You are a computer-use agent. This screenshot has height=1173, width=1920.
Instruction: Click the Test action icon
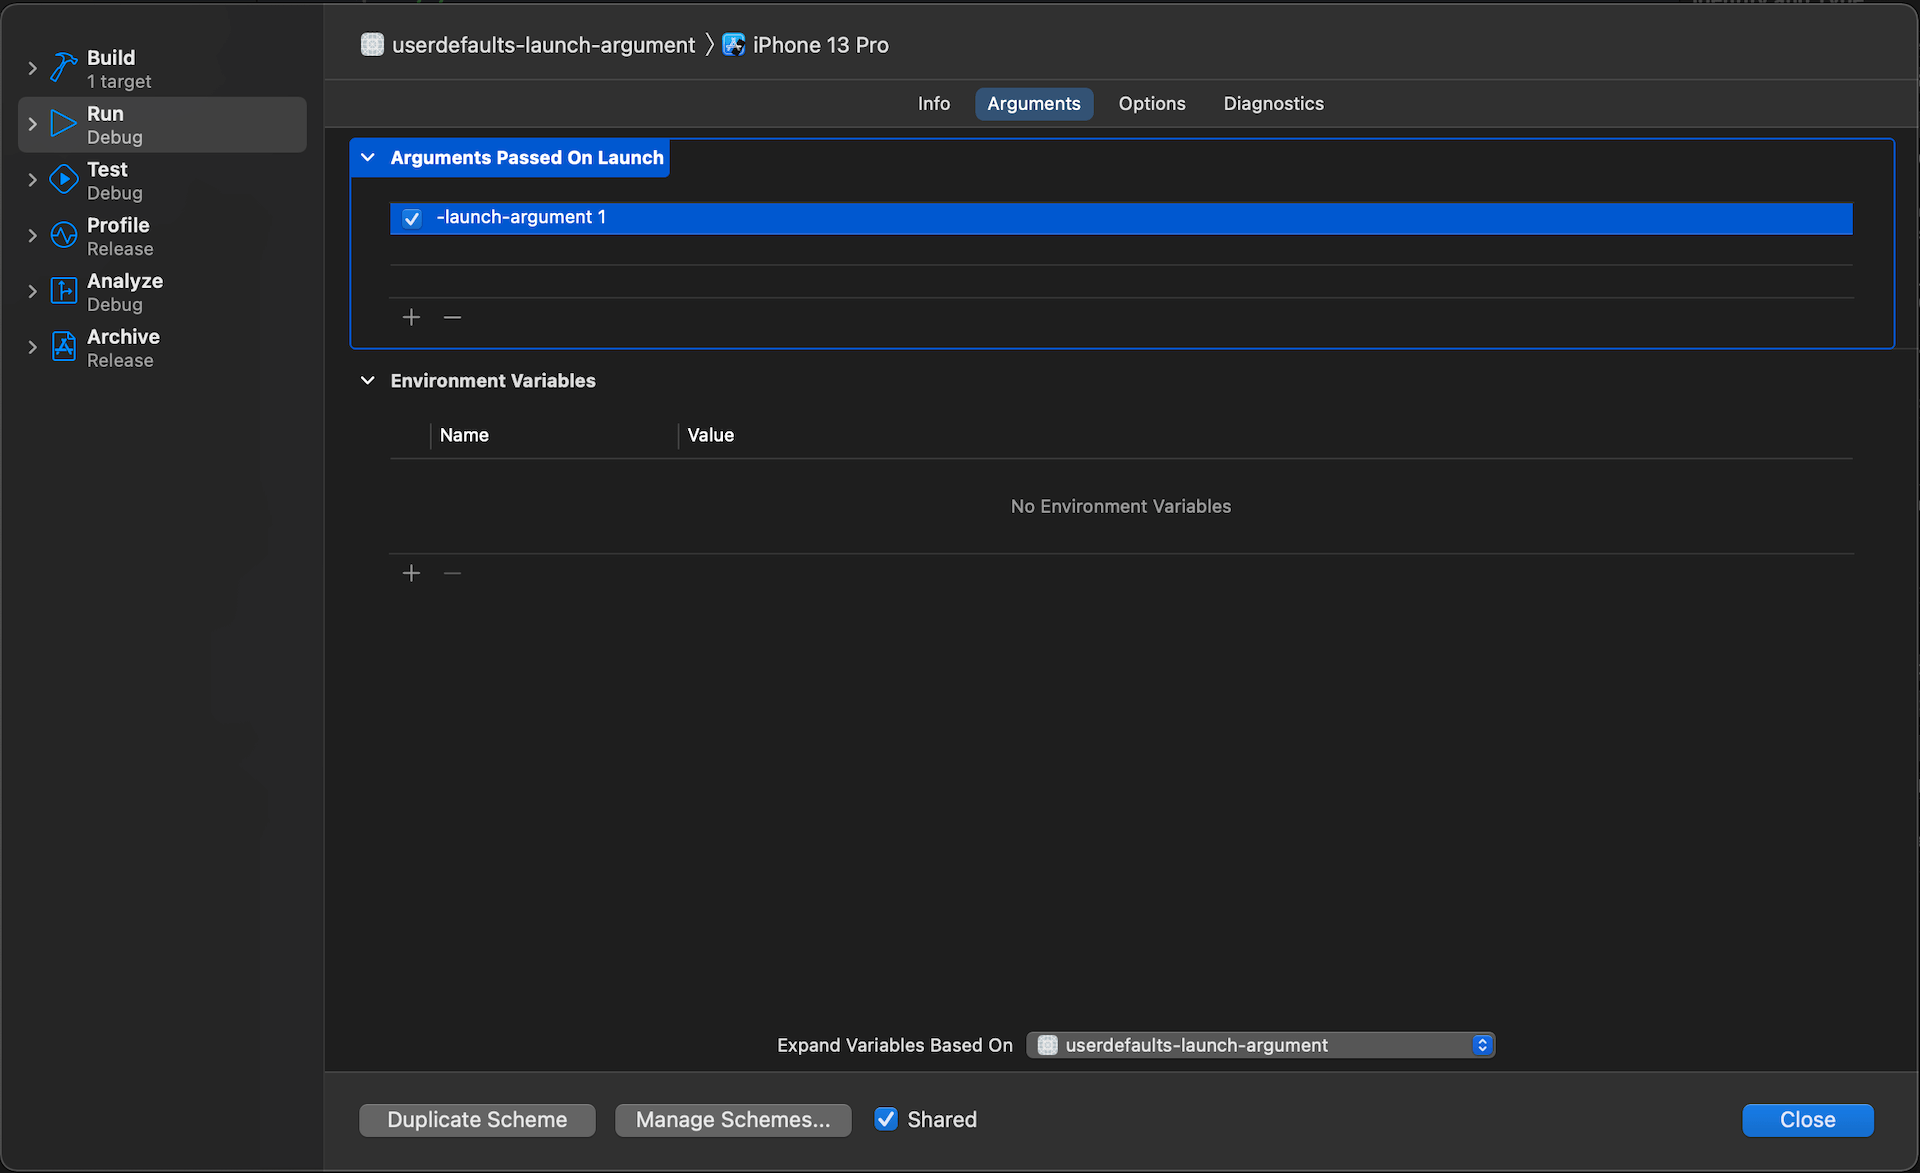point(63,180)
